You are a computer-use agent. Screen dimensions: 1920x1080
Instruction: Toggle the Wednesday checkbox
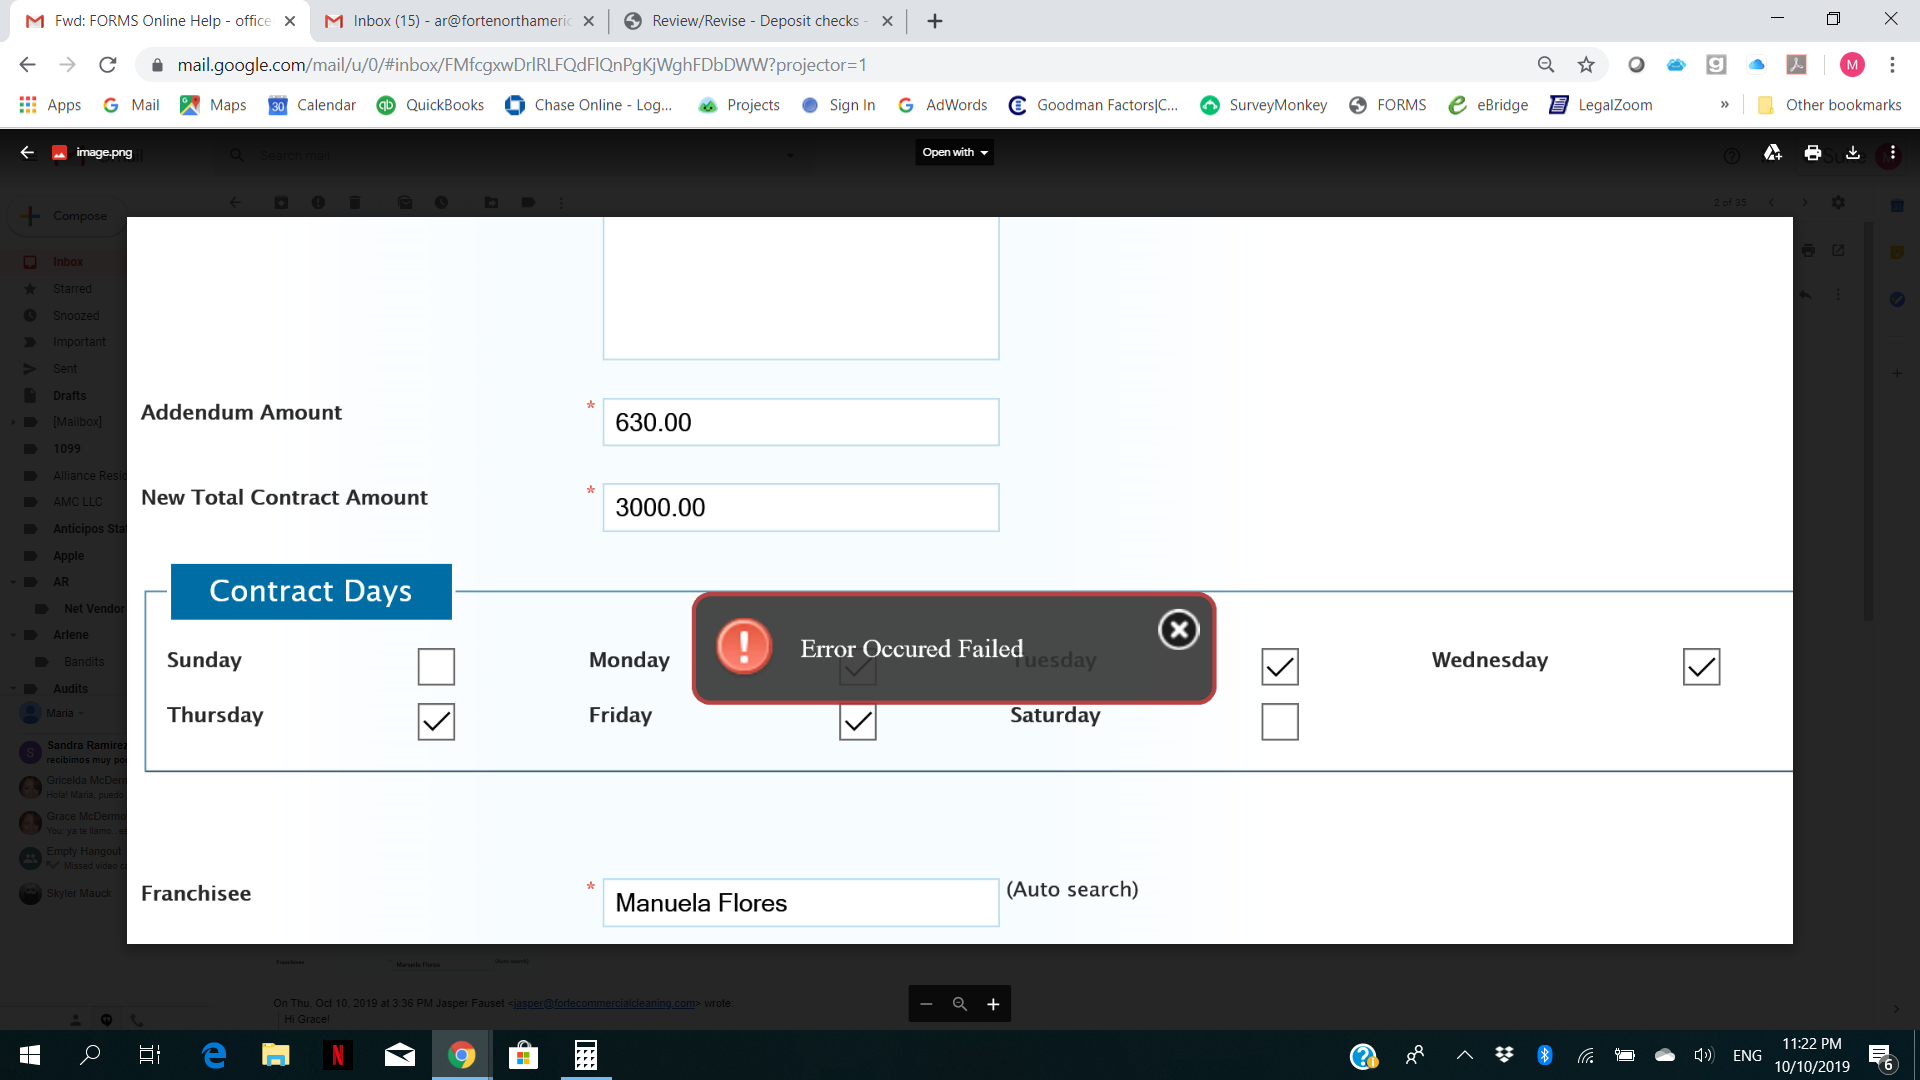point(1701,667)
